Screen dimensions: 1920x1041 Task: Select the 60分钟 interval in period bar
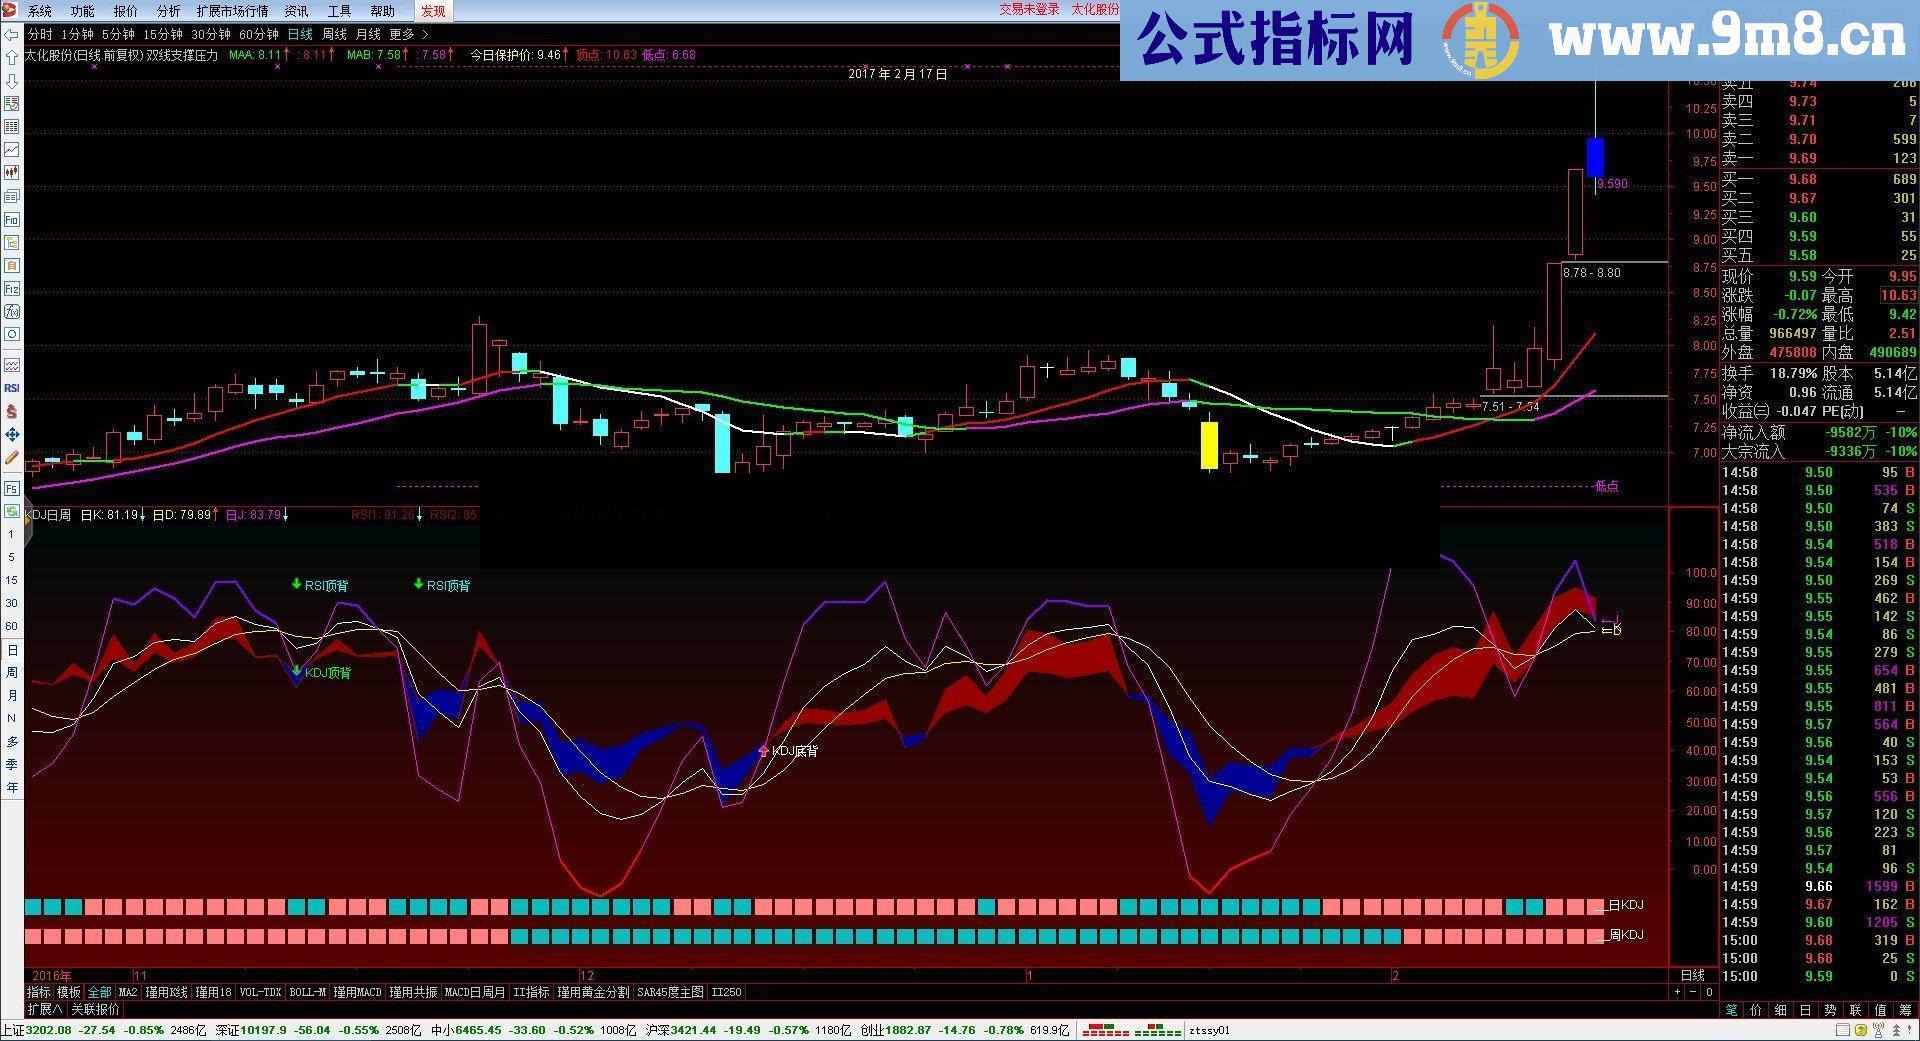click(x=258, y=33)
